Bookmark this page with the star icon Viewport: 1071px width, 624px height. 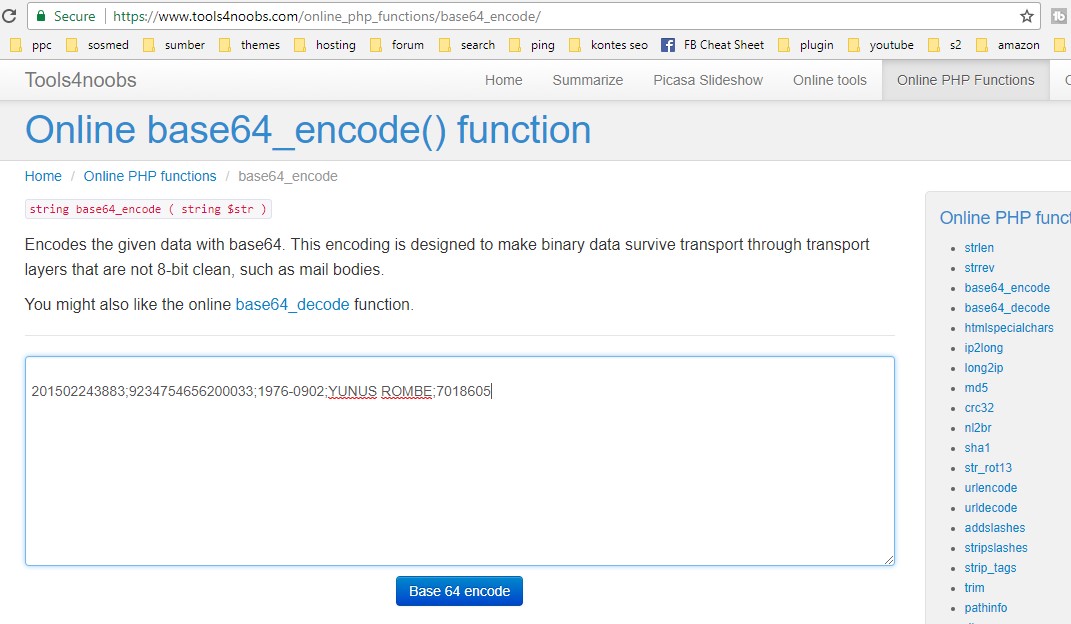tap(1027, 16)
